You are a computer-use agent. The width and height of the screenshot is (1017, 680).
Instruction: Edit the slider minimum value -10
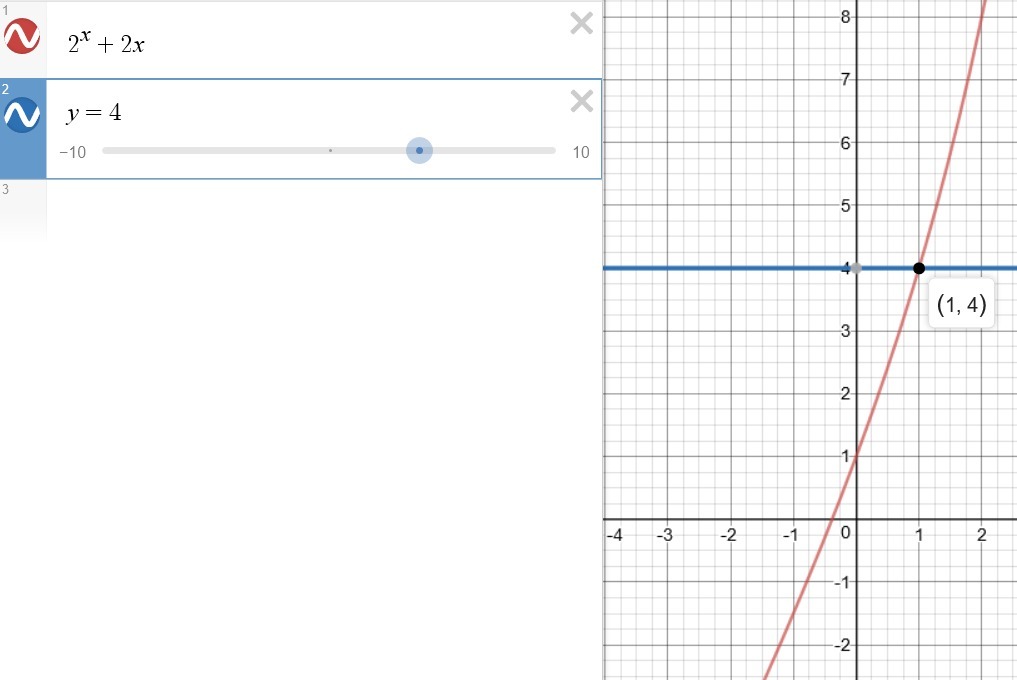[x=72, y=152]
